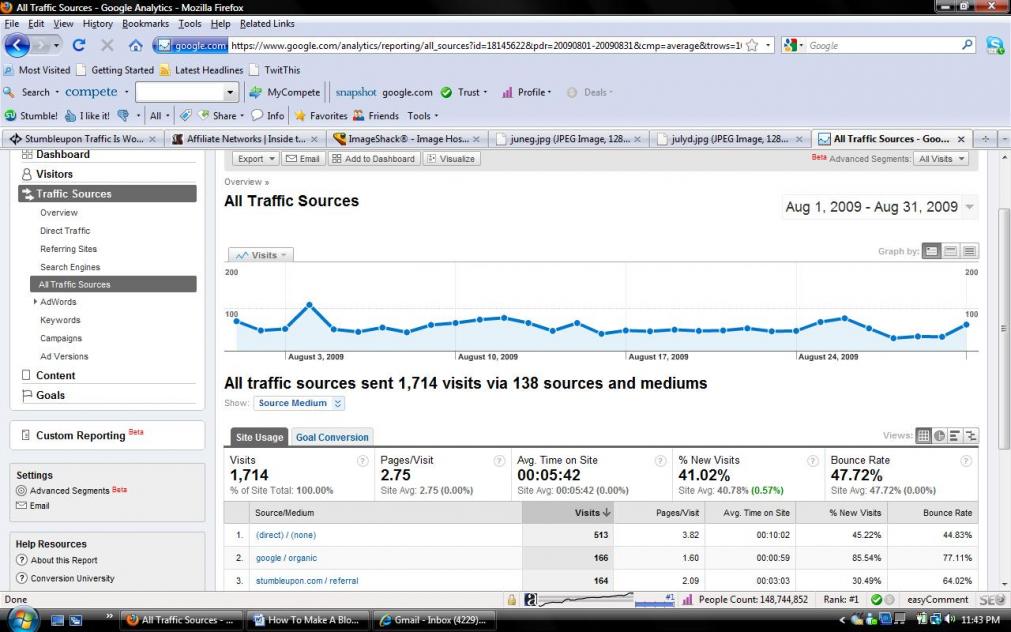Open the Tools menu in menu bar

[190, 24]
